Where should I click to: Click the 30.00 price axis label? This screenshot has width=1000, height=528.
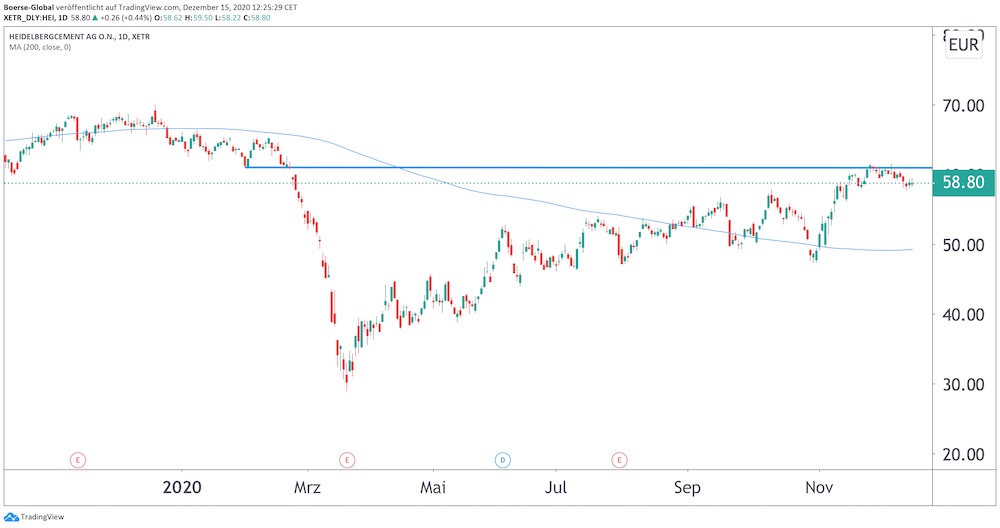[963, 385]
